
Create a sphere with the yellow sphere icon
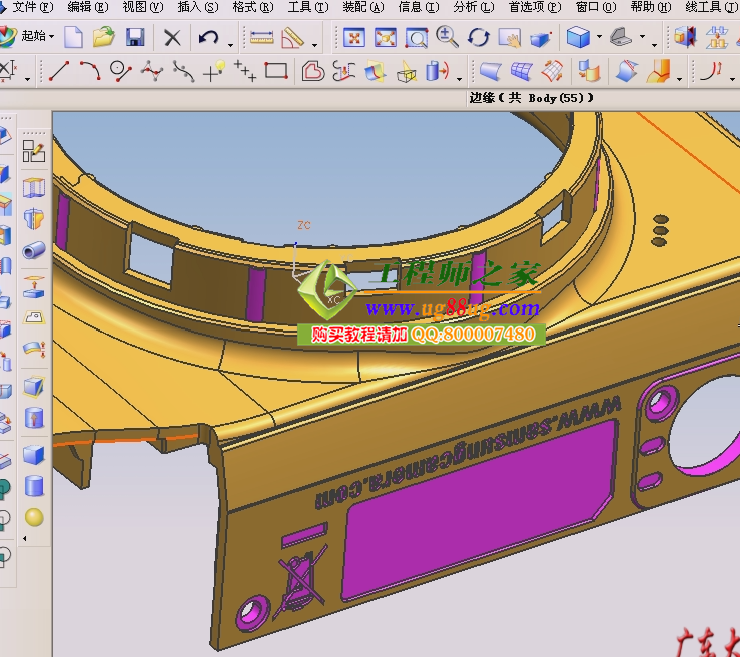34,517
